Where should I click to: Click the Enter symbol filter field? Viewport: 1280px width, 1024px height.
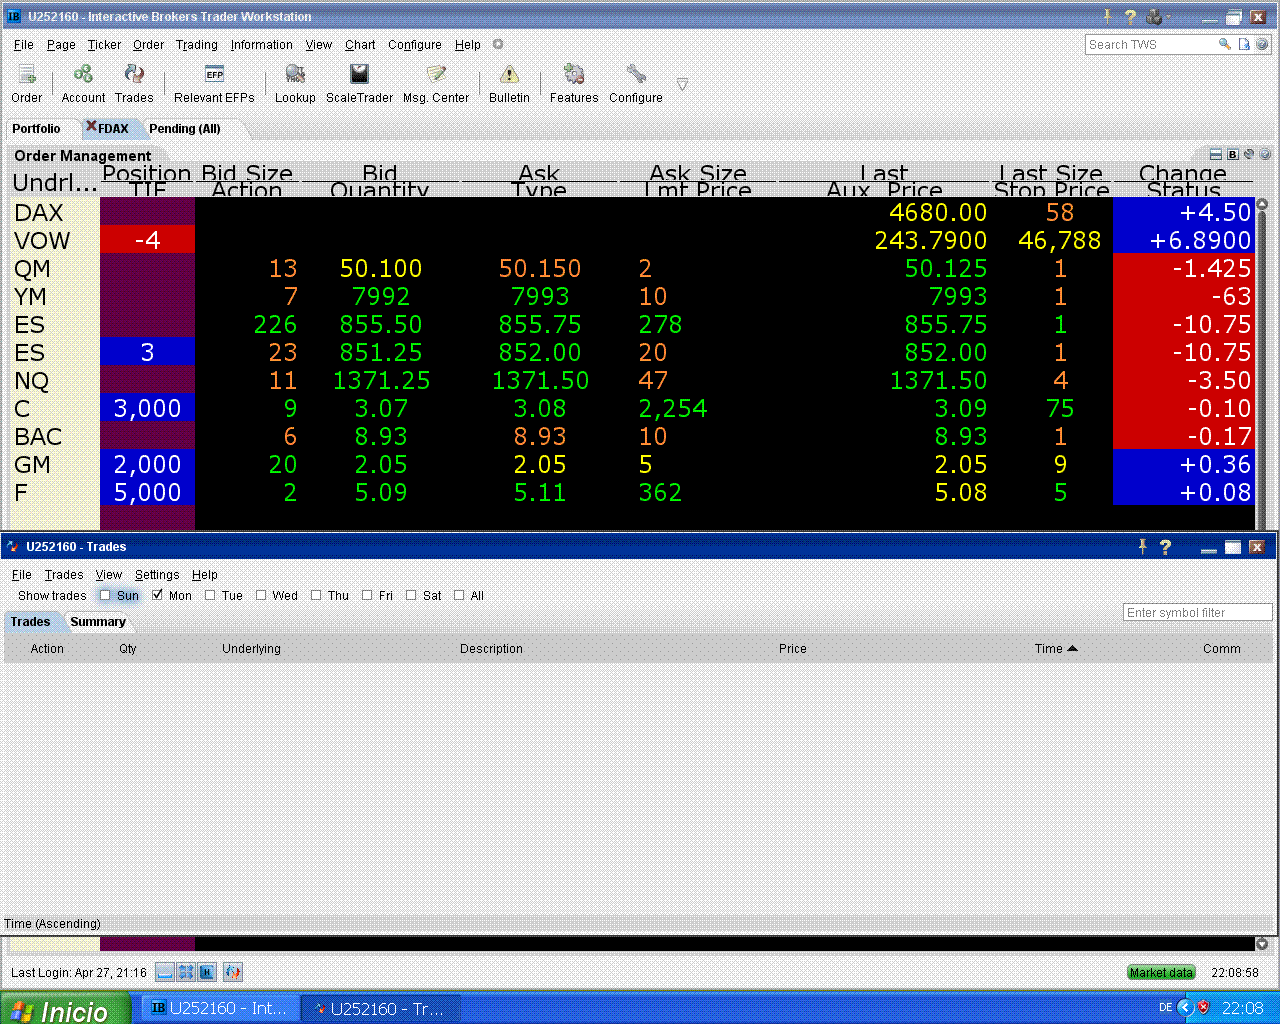(1198, 613)
